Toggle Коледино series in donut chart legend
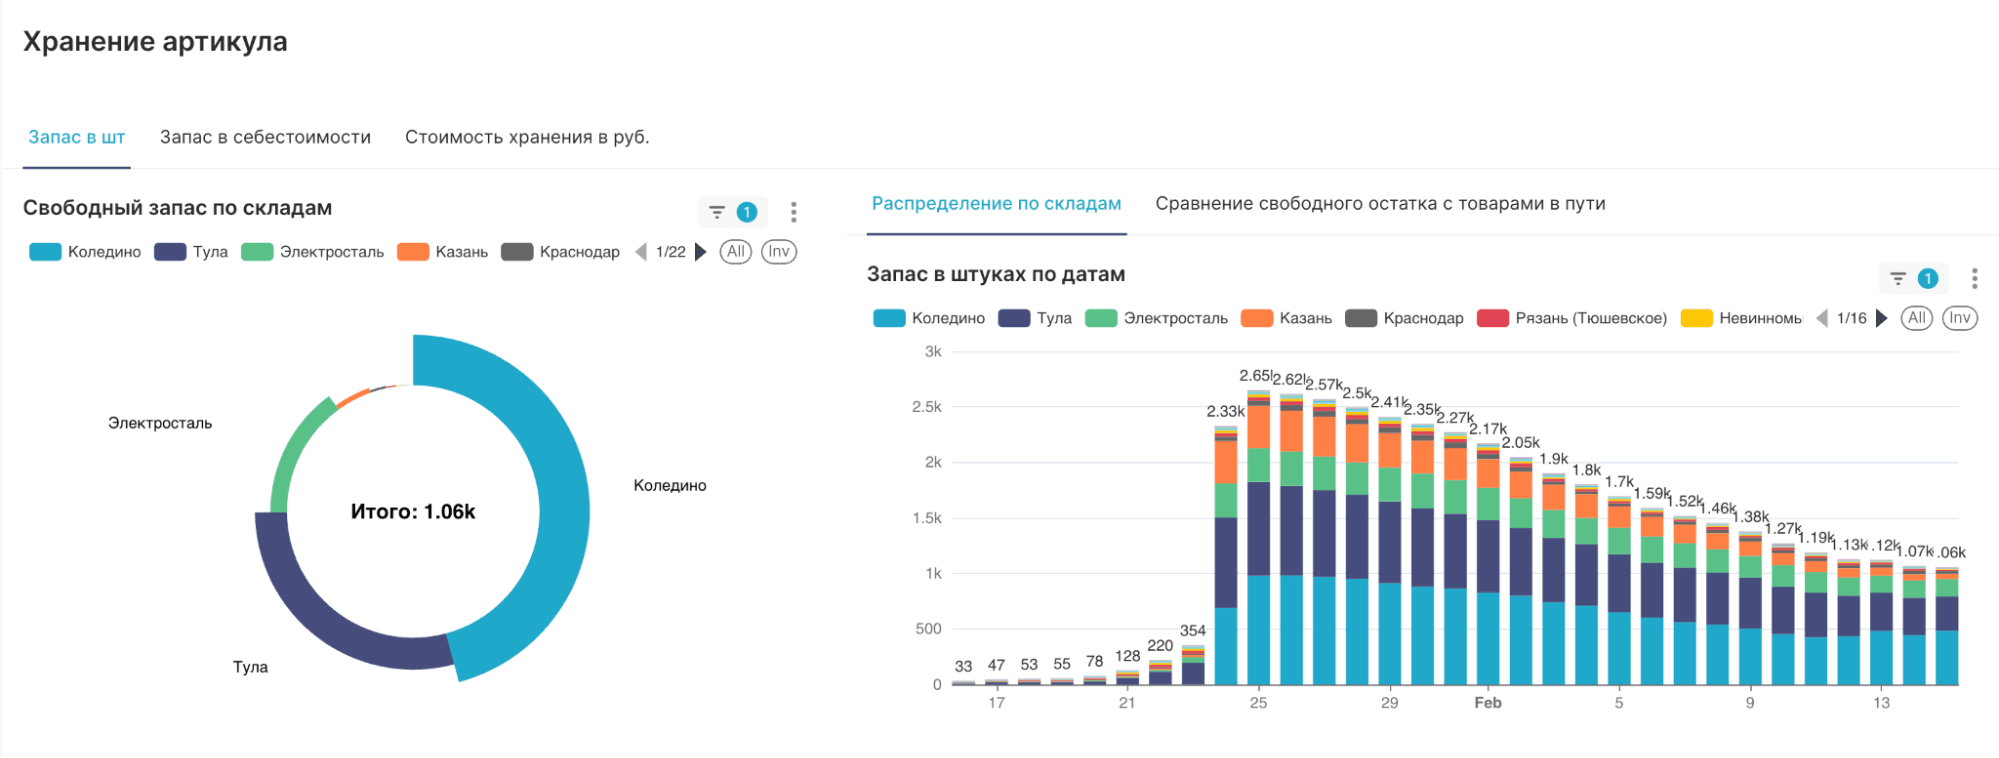The width and height of the screenshot is (1999, 758). 87,252
